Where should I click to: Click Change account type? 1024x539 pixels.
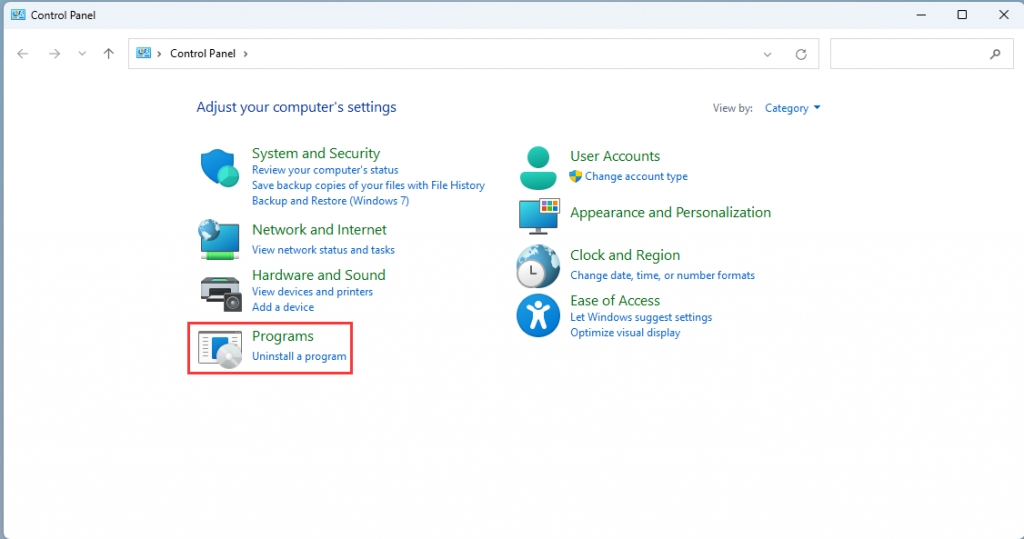point(636,176)
